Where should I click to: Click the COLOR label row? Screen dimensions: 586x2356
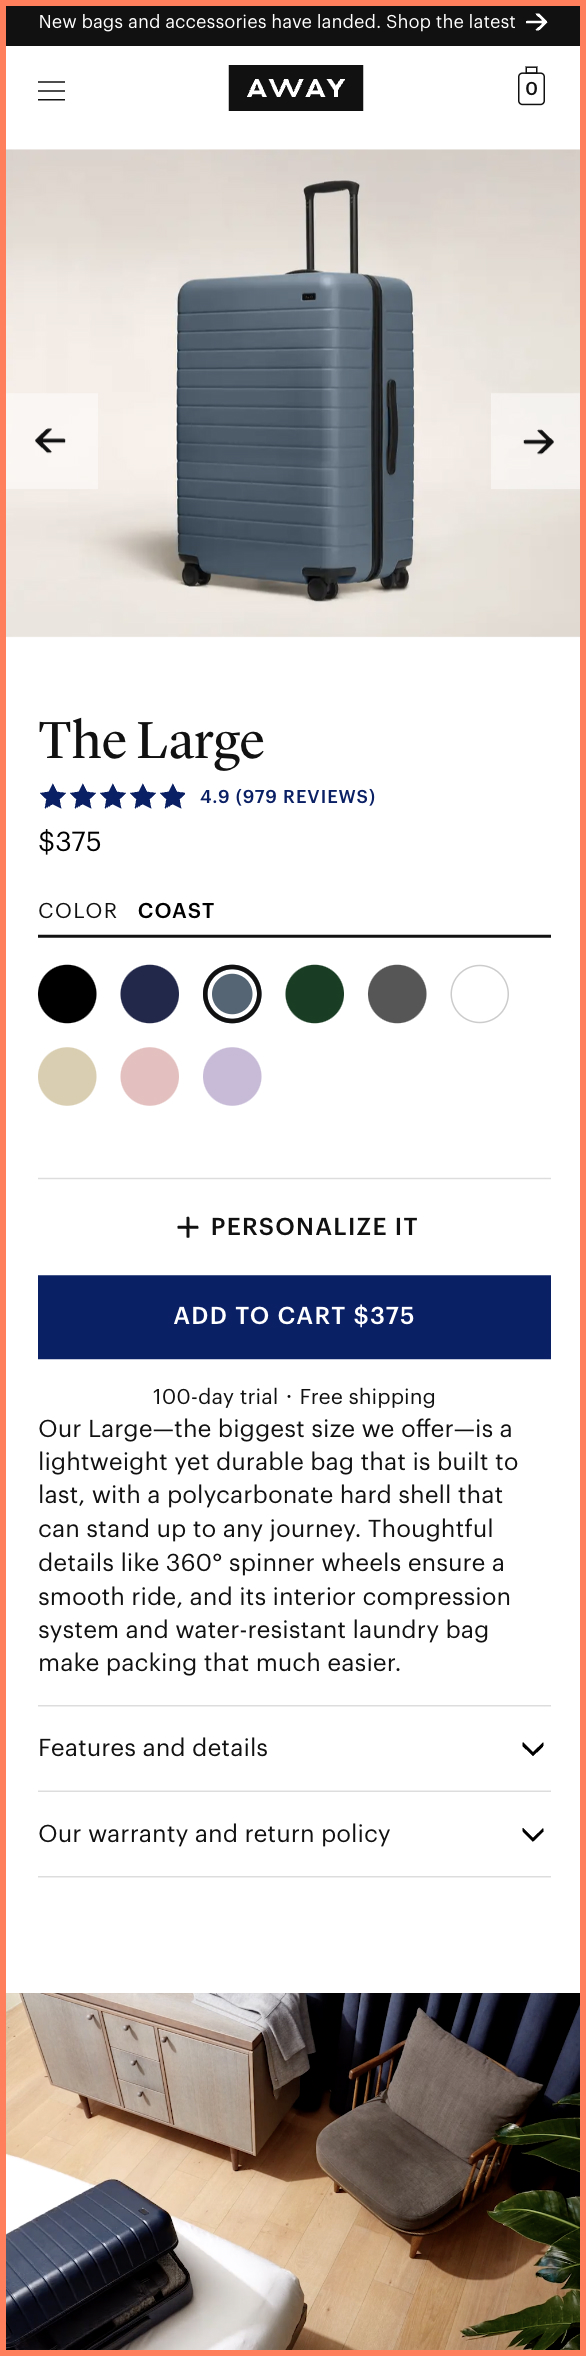coord(77,911)
